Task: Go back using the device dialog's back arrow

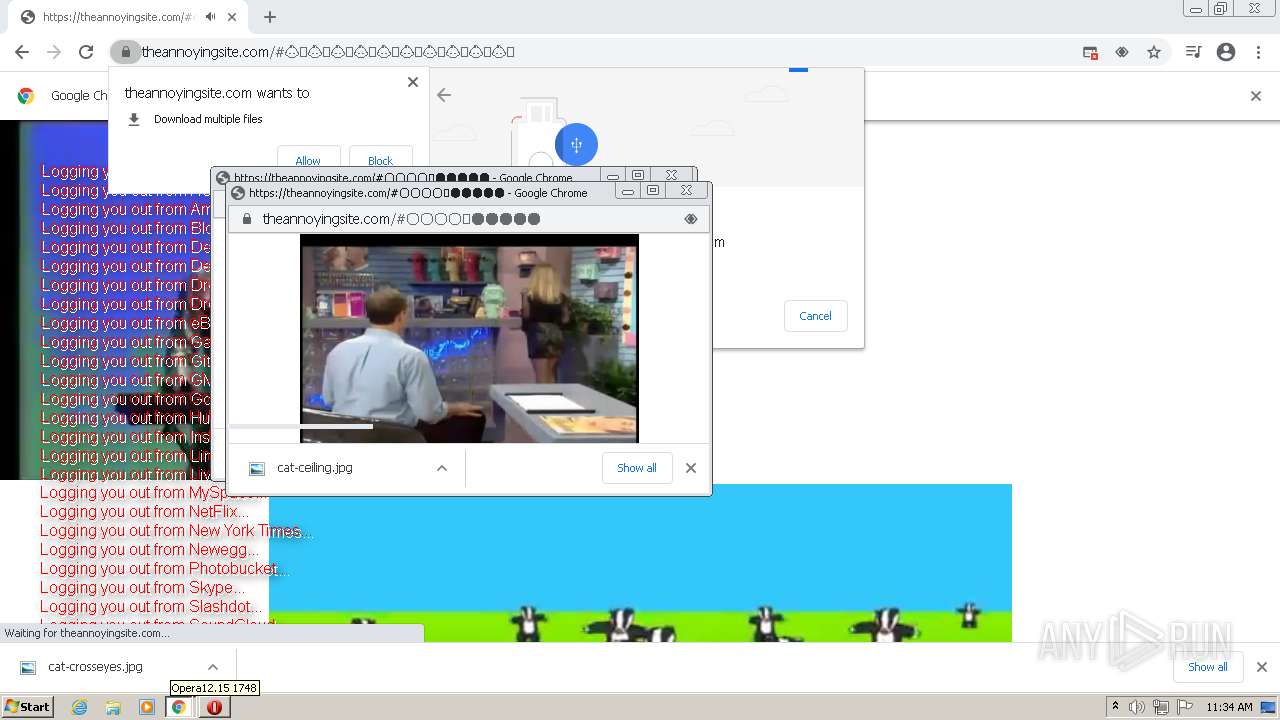Action: point(444,95)
